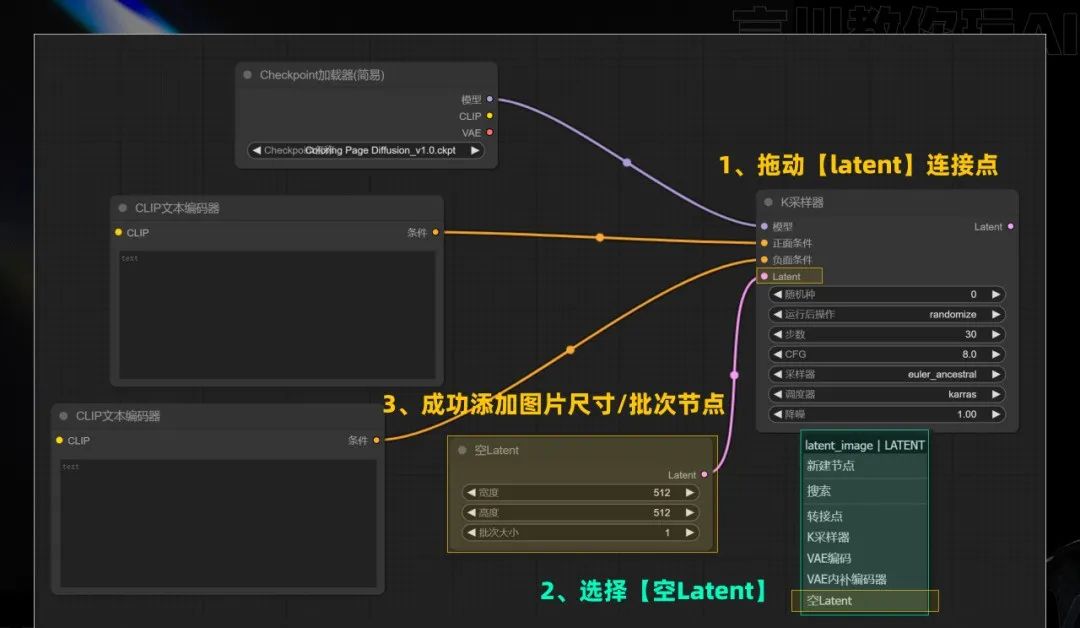Increase 步数 with its right arrow
Viewport: 1080px width, 628px height.
pos(995,334)
